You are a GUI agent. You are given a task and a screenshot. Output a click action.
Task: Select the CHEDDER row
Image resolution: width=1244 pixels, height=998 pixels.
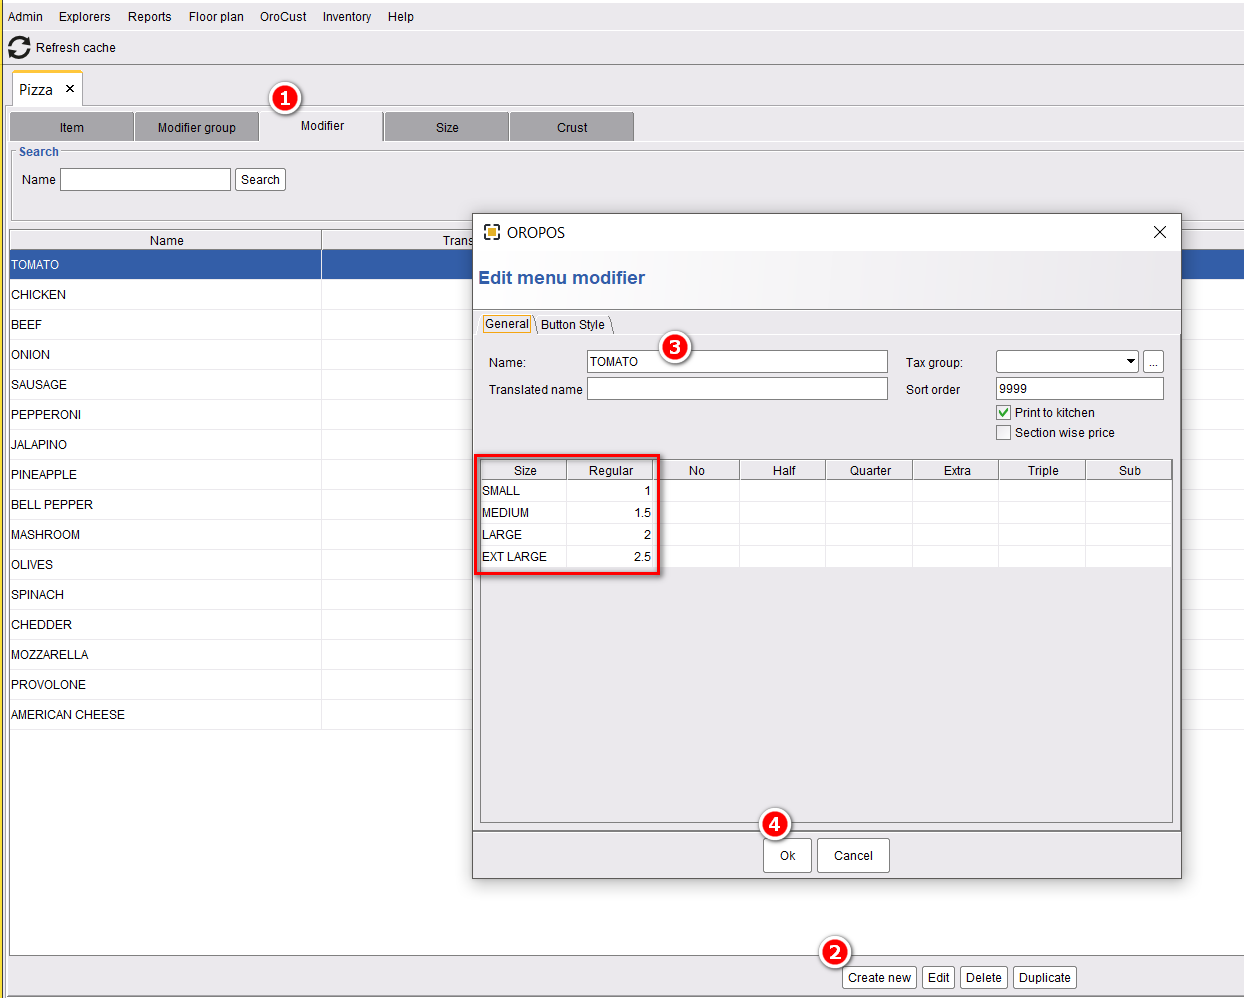pyautogui.click(x=240, y=625)
